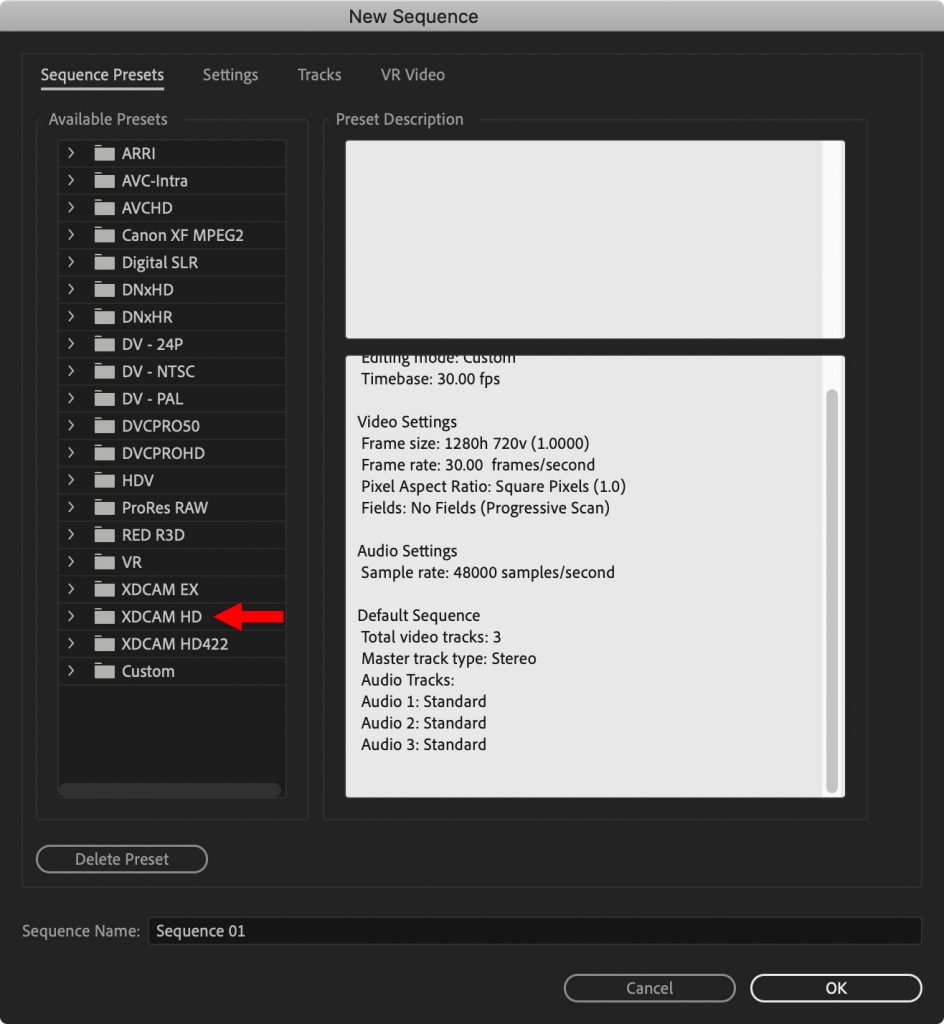Click the AVCHD folder icon
Viewport: 944px width, 1024px height.
click(x=104, y=208)
